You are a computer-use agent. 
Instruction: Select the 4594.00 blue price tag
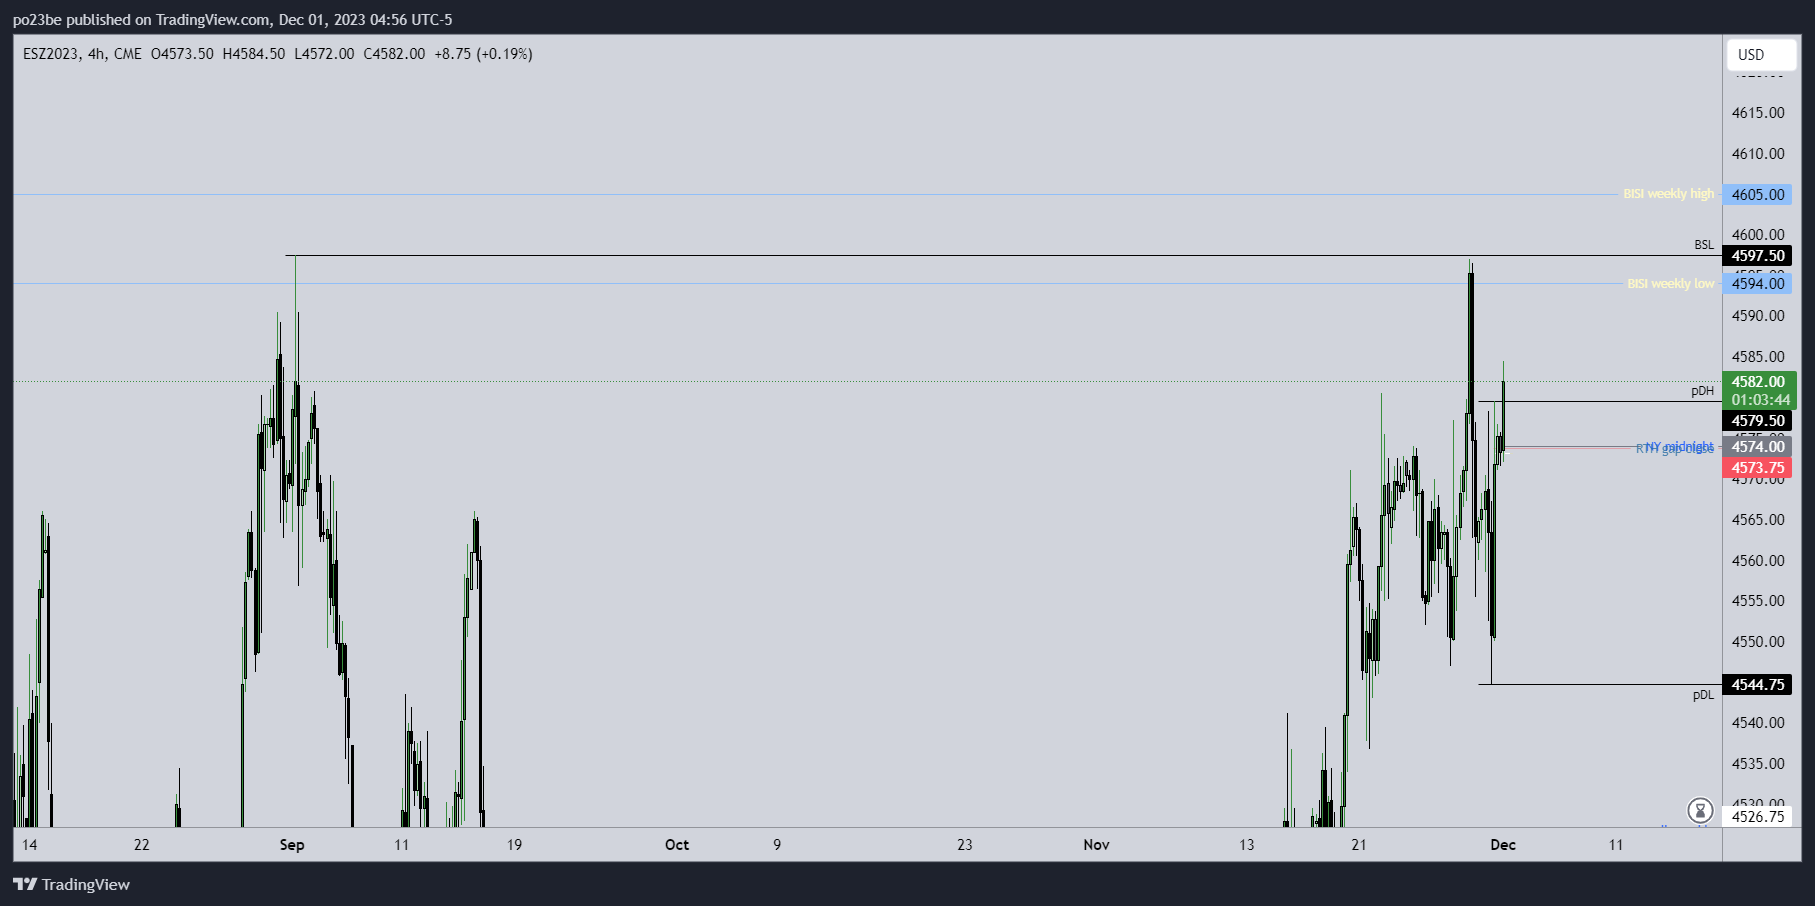click(x=1757, y=284)
